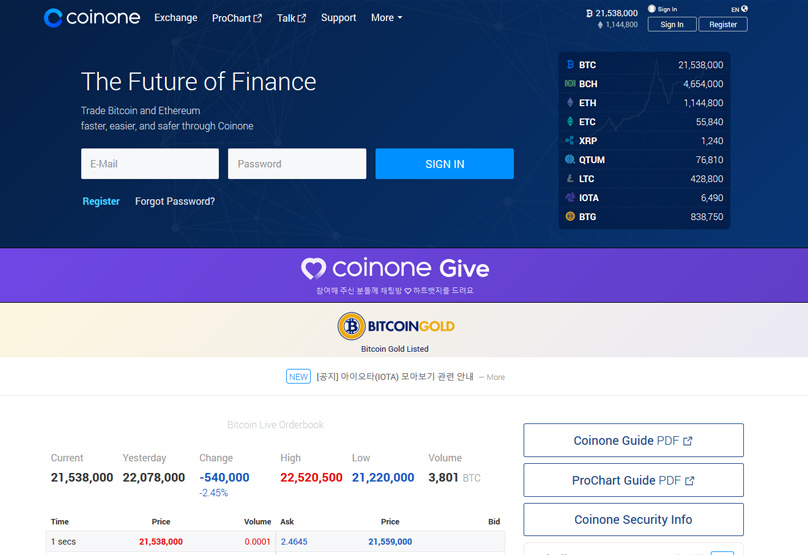Click the Change value -540,000

click(x=224, y=478)
